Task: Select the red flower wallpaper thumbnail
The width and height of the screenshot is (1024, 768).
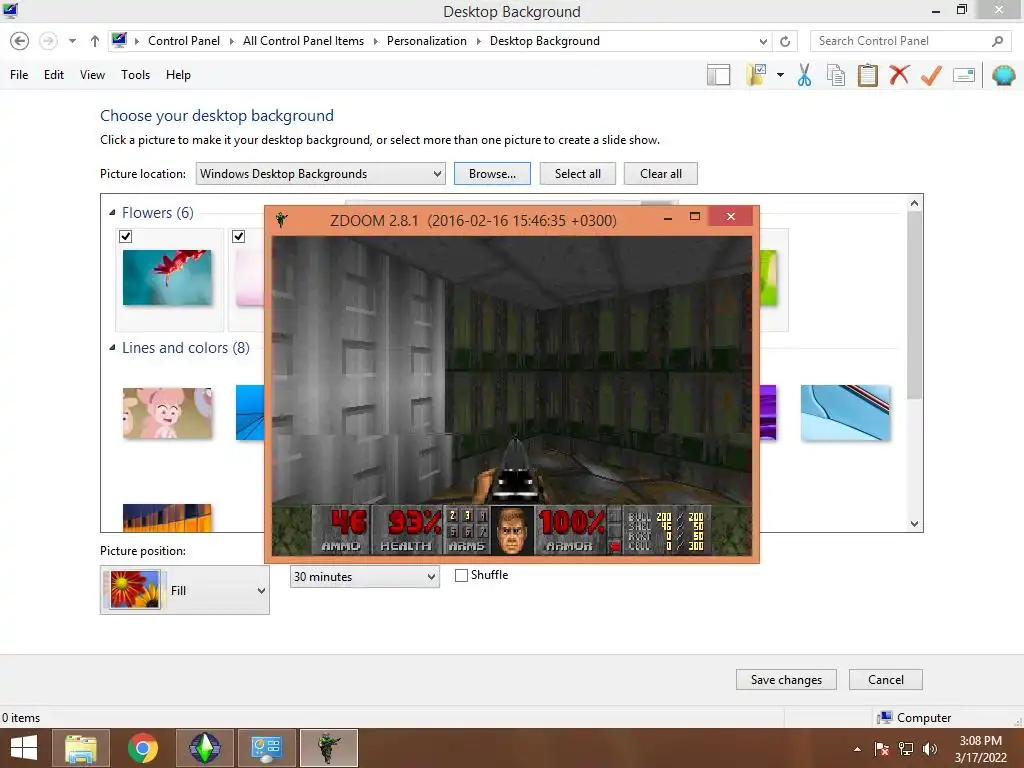Action: point(167,278)
